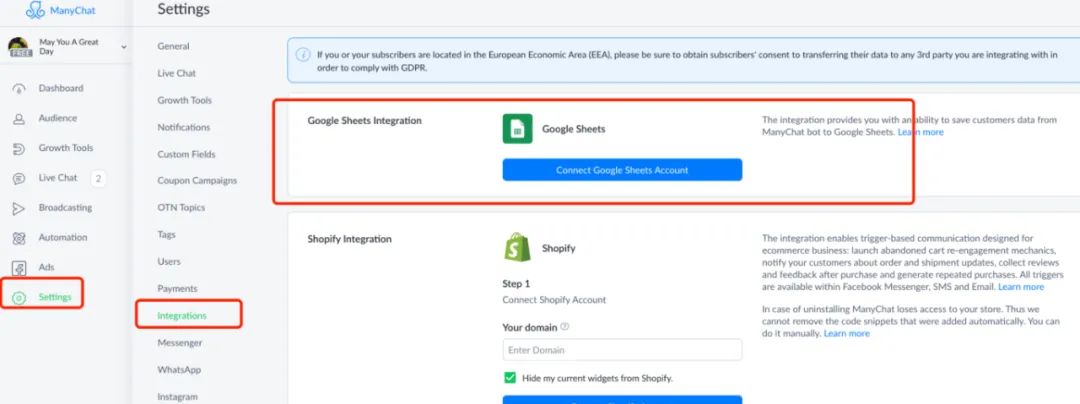This screenshot has width=1080, height=404.
Task: Click the Audience person icon
Action: pos(19,118)
